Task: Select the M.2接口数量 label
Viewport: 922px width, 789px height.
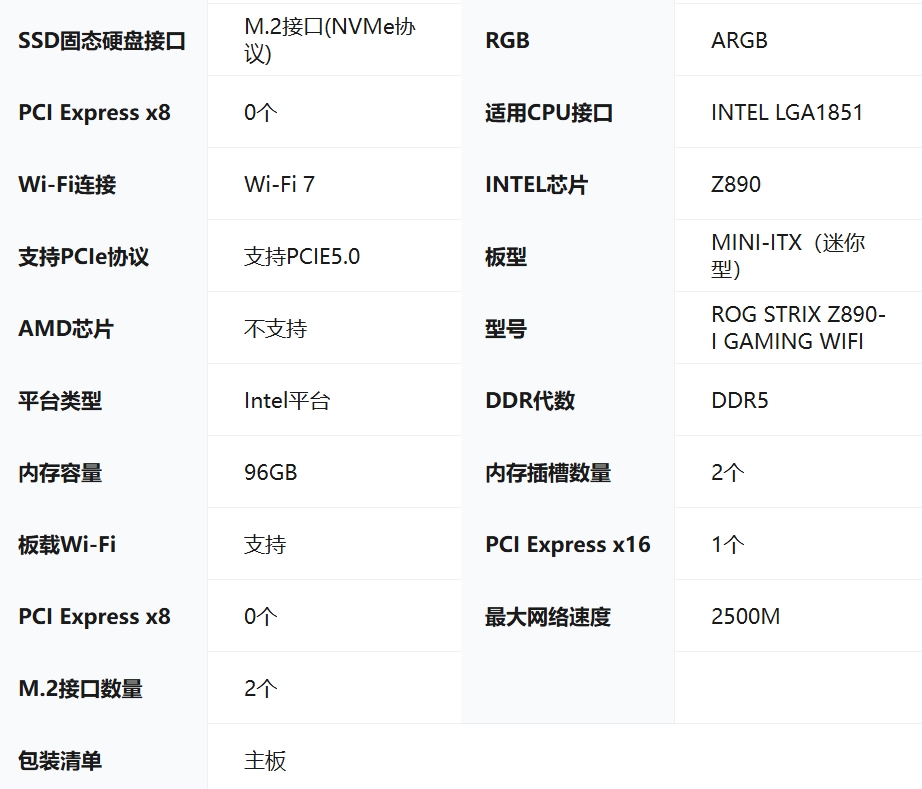Action: [80, 688]
